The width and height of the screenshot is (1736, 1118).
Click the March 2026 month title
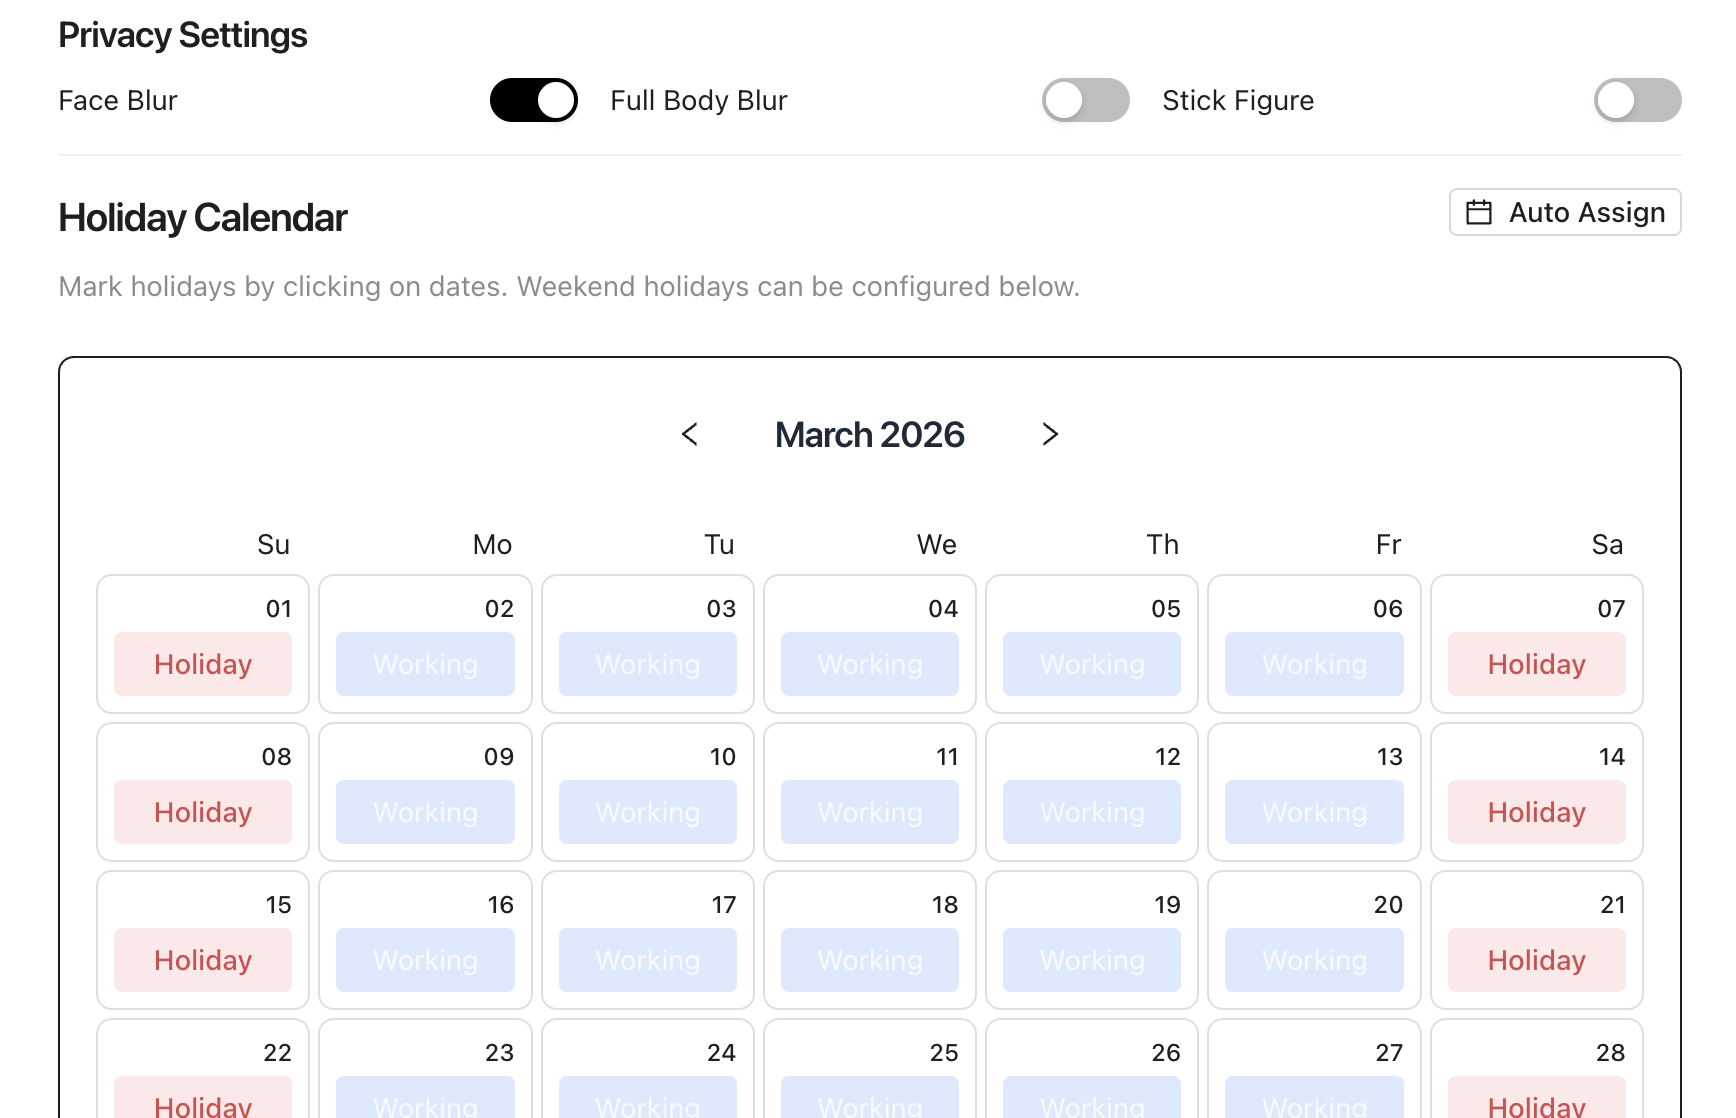pos(869,435)
